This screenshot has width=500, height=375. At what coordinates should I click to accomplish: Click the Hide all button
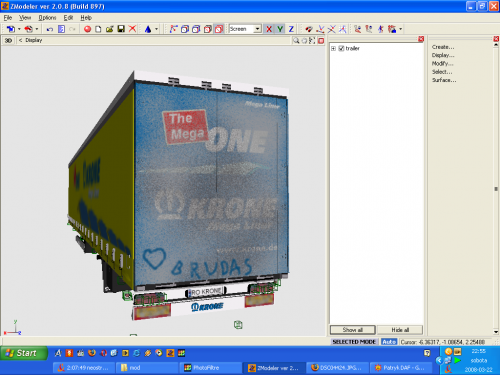pyautogui.click(x=400, y=330)
